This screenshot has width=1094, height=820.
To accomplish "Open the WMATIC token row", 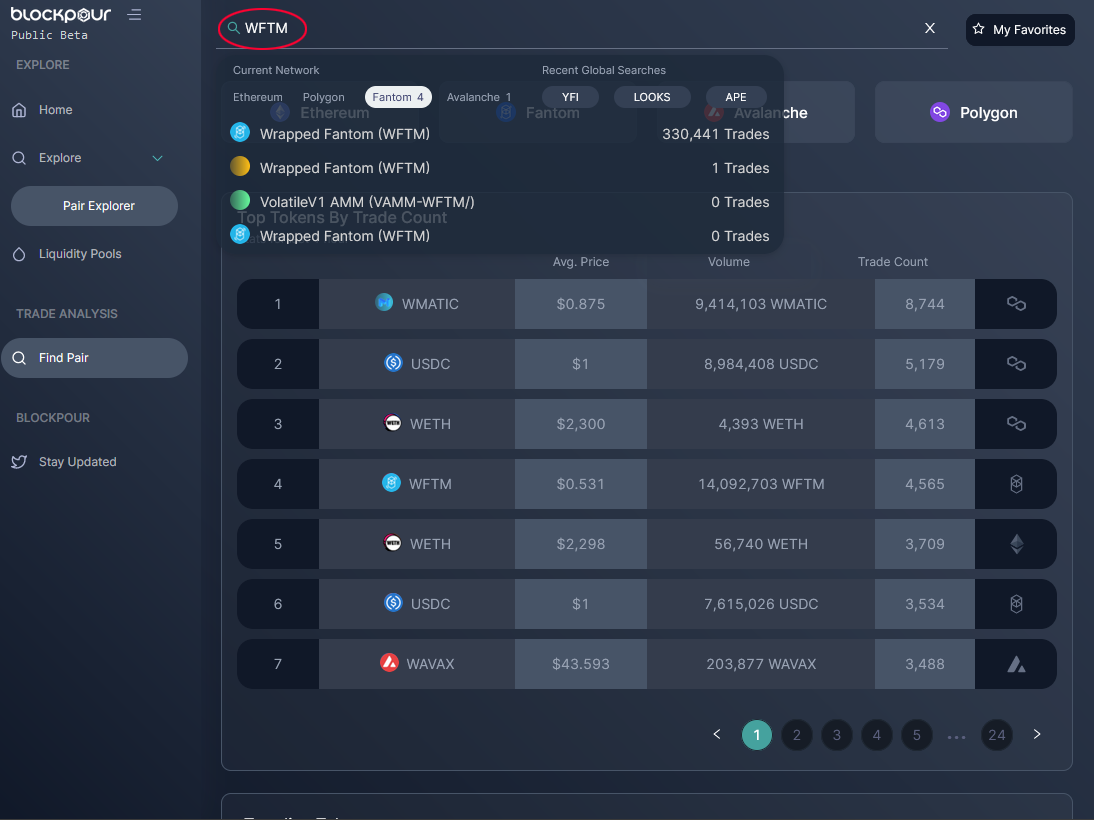I will click(647, 304).
